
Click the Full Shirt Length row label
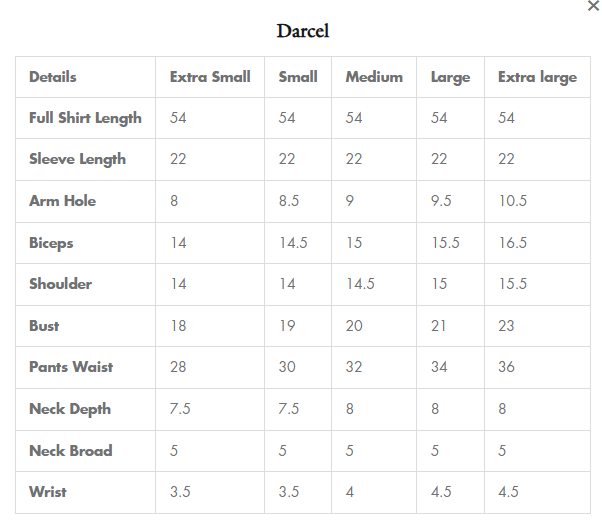point(85,118)
